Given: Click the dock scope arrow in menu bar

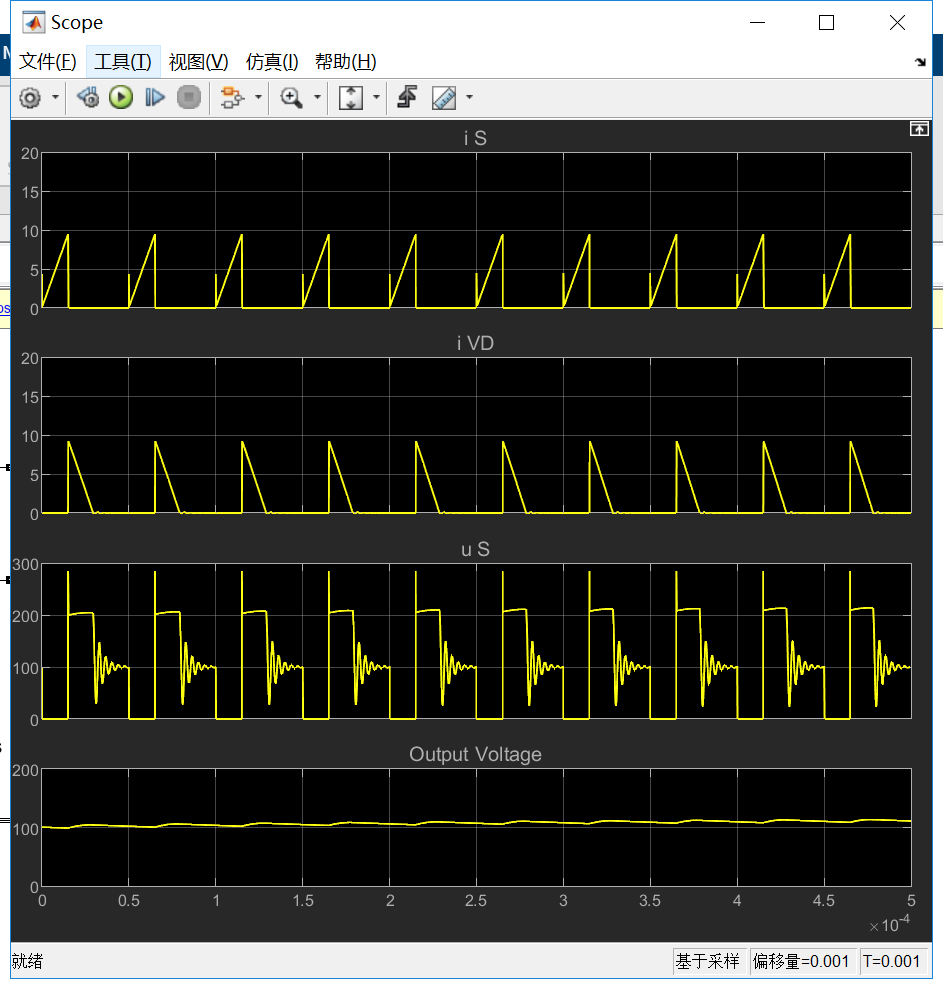Looking at the screenshot, I should (920, 62).
